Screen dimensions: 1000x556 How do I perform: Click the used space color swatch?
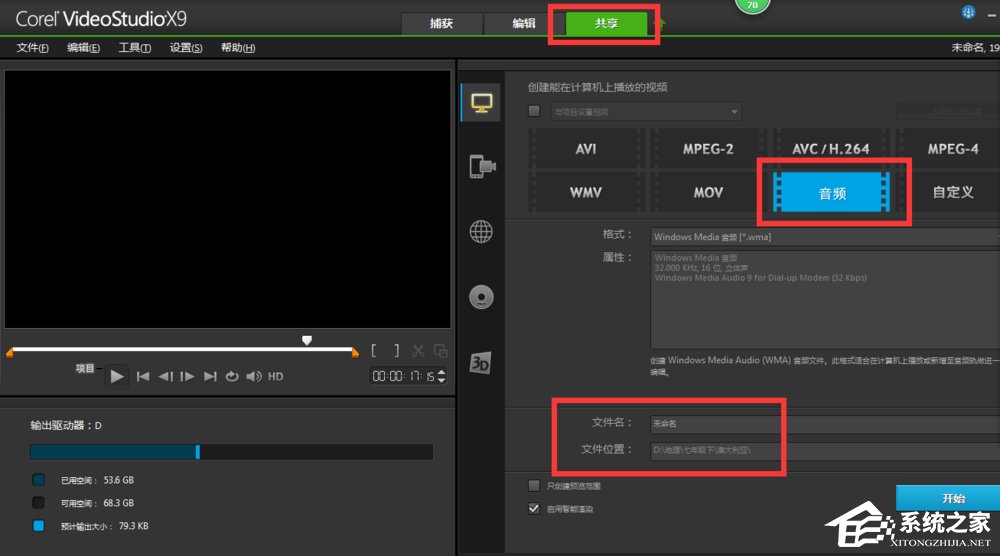(x=38, y=479)
